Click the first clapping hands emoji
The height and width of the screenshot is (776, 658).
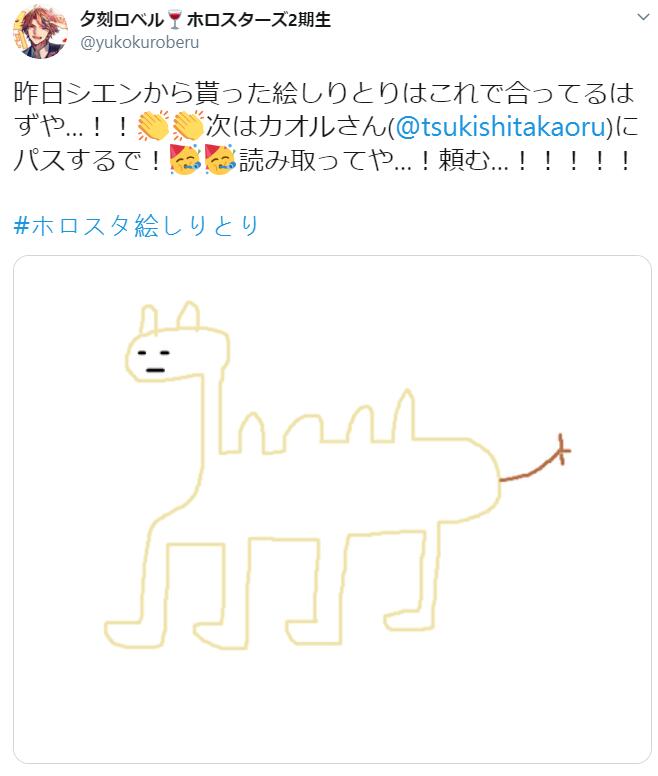pos(153,126)
